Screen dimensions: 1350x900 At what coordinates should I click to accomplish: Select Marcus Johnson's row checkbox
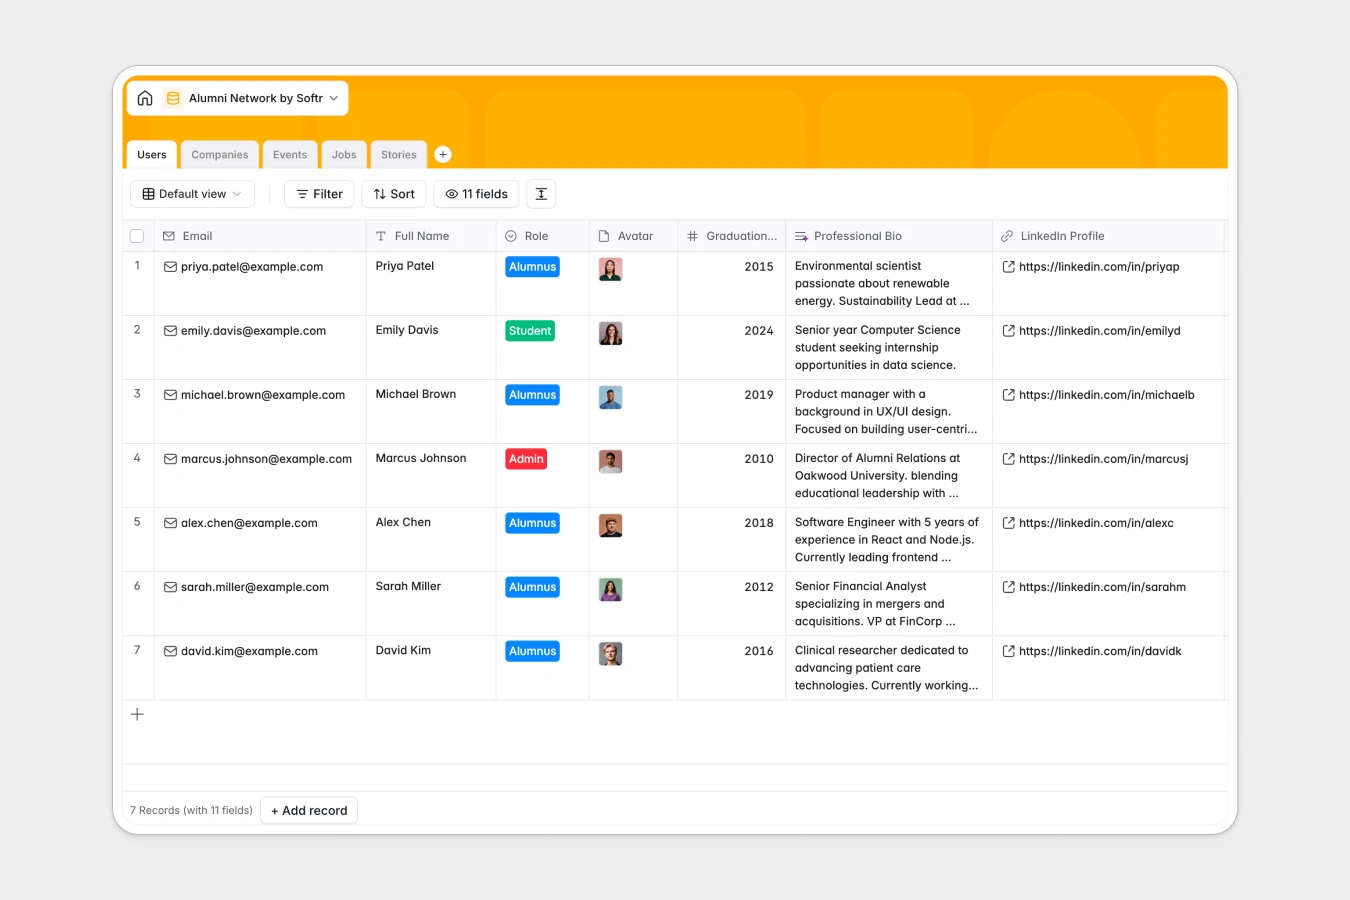137,459
